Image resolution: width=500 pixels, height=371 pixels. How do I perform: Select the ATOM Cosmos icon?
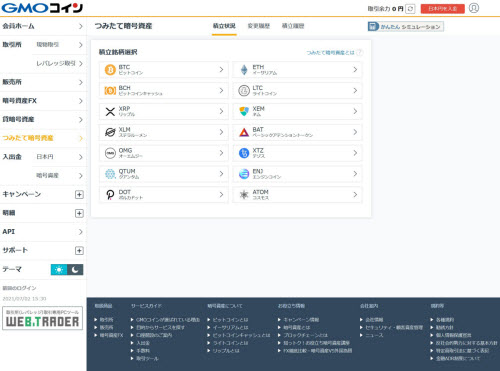coord(244,195)
